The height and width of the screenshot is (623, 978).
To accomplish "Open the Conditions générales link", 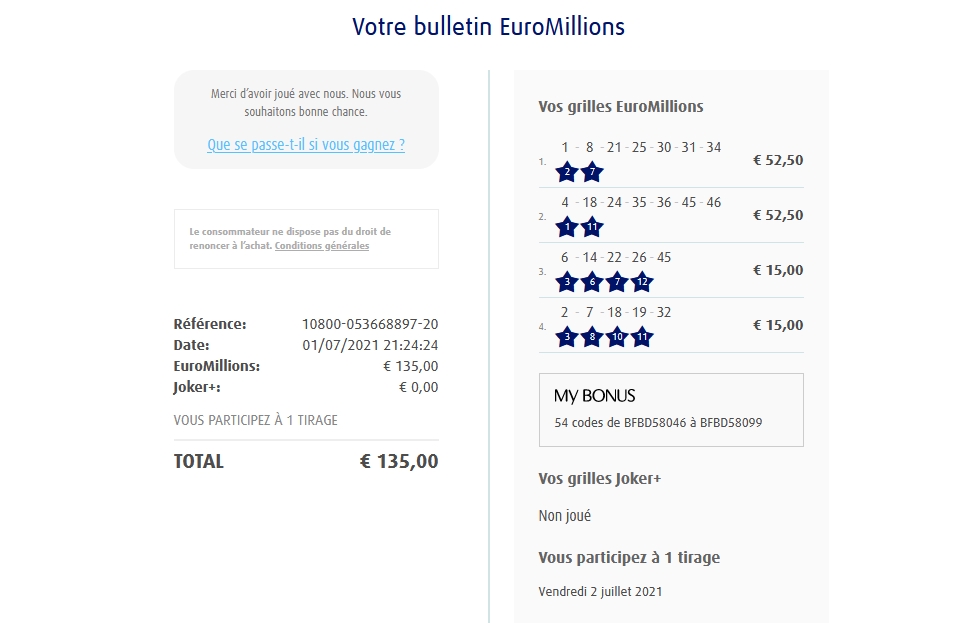I will (322, 246).
